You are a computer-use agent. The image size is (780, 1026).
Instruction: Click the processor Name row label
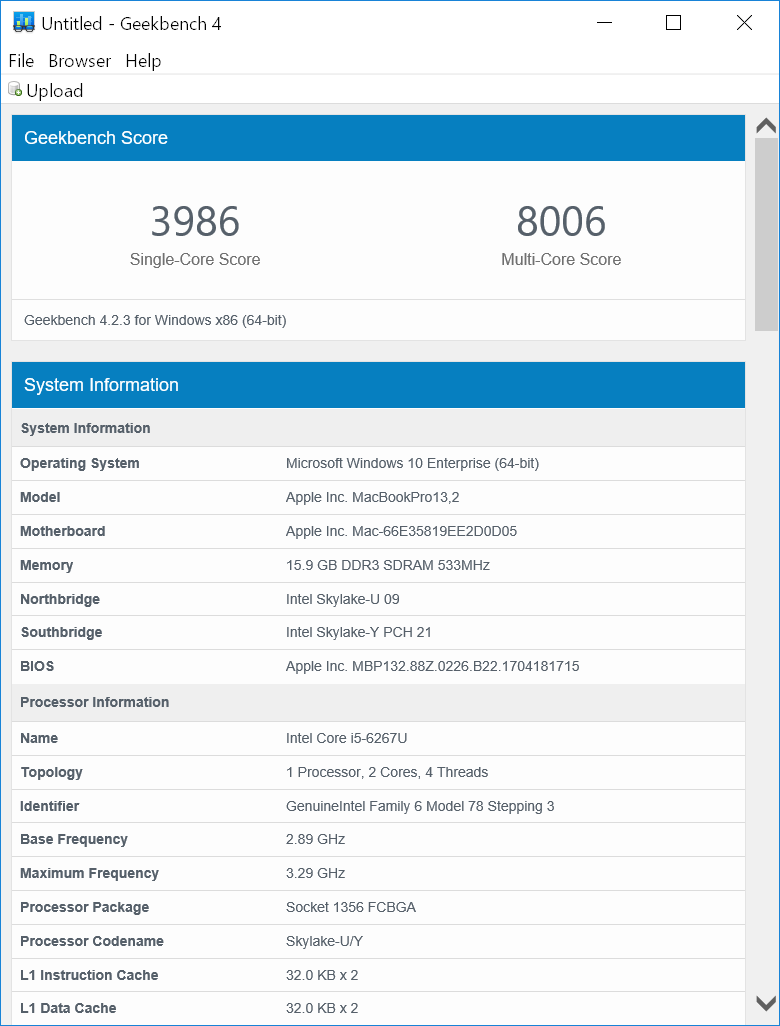[39, 738]
